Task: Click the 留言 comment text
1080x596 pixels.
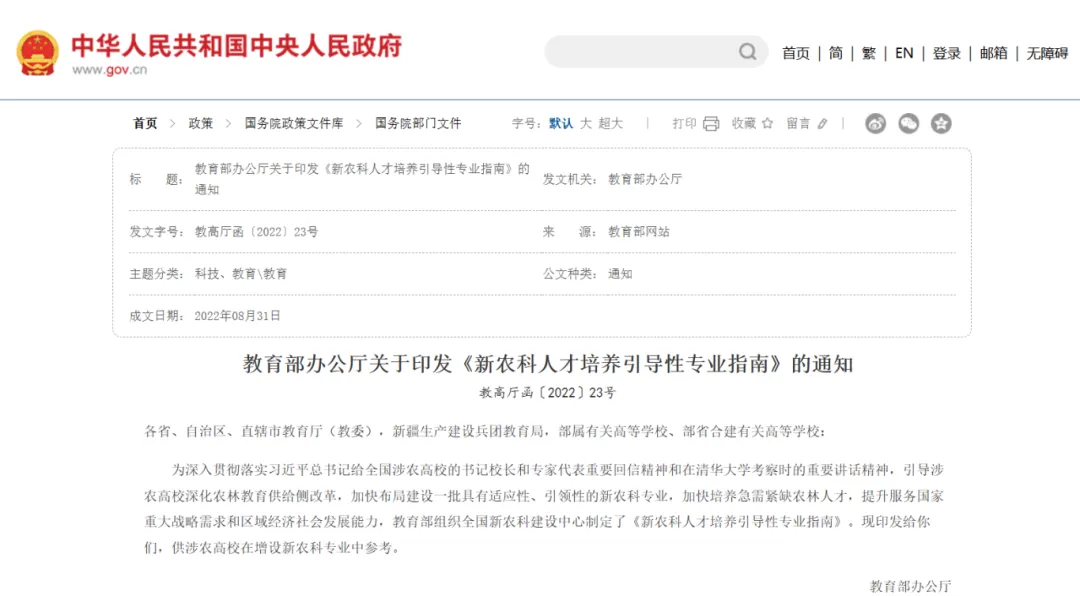Action: coord(798,123)
